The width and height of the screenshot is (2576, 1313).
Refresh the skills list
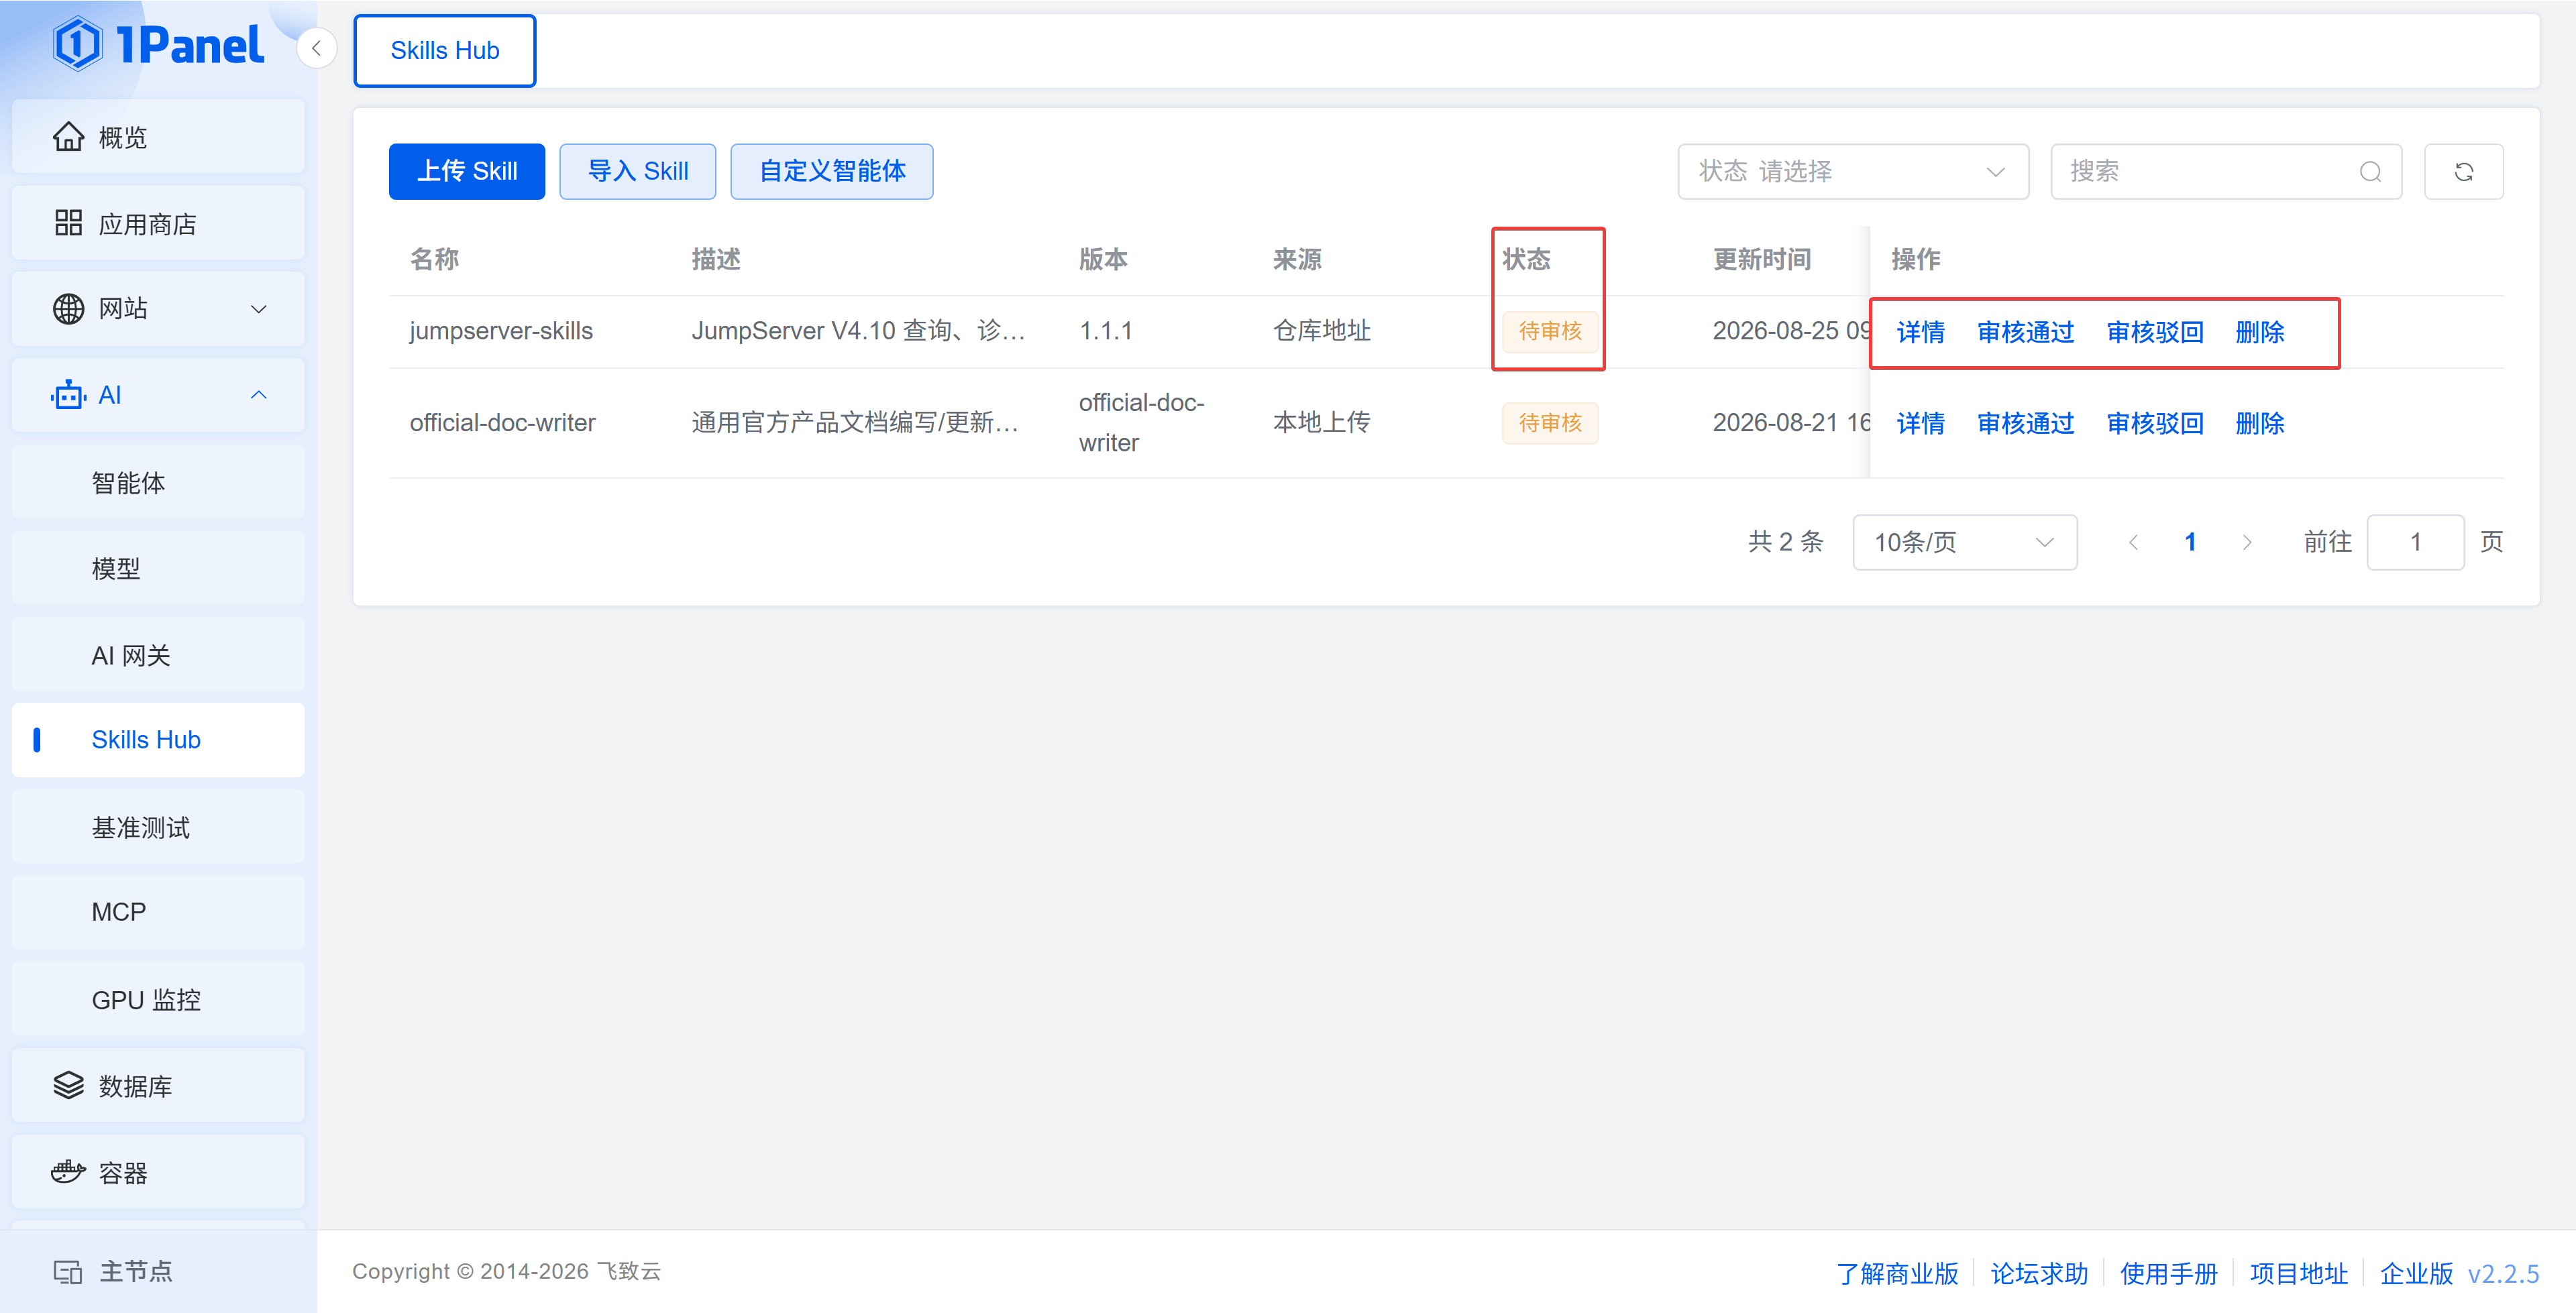[x=2463, y=172]
